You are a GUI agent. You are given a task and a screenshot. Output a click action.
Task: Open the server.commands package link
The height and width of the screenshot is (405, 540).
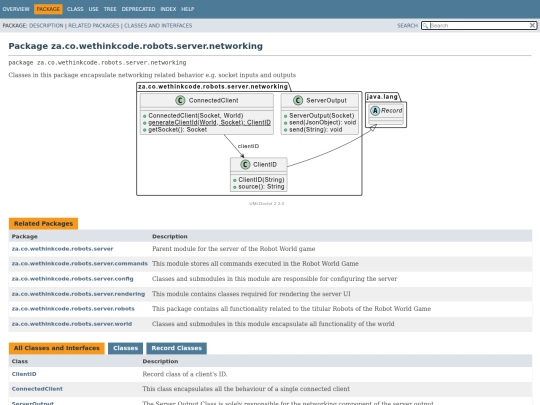point(80,263)
